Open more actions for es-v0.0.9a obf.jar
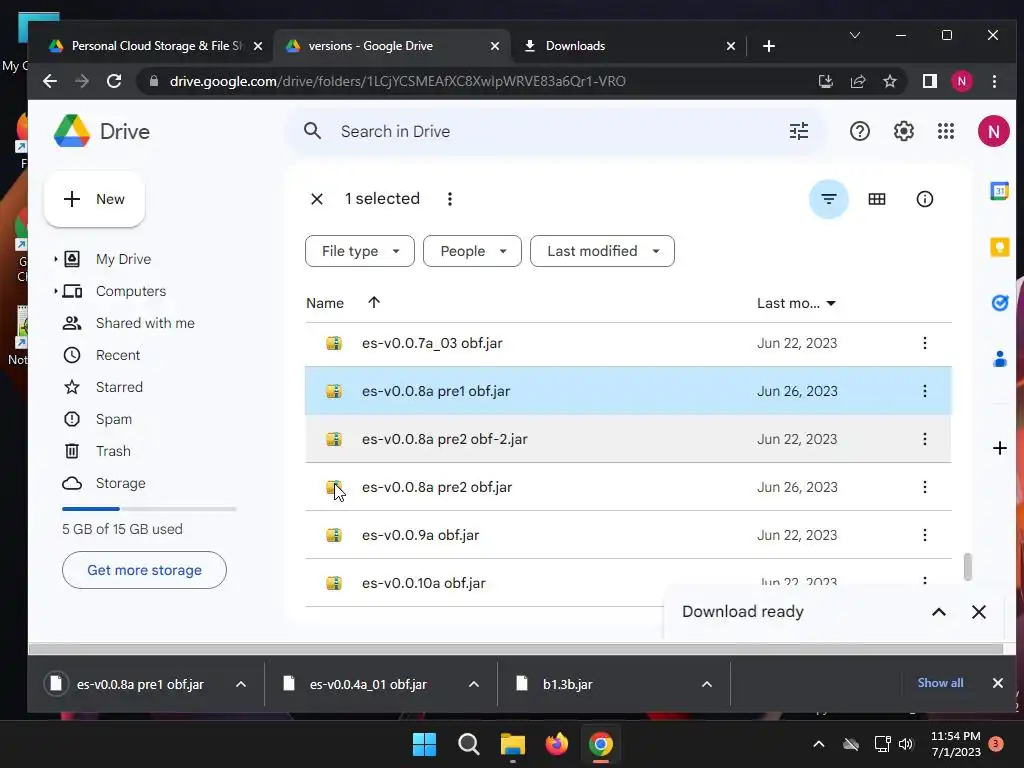 [924, 535]
